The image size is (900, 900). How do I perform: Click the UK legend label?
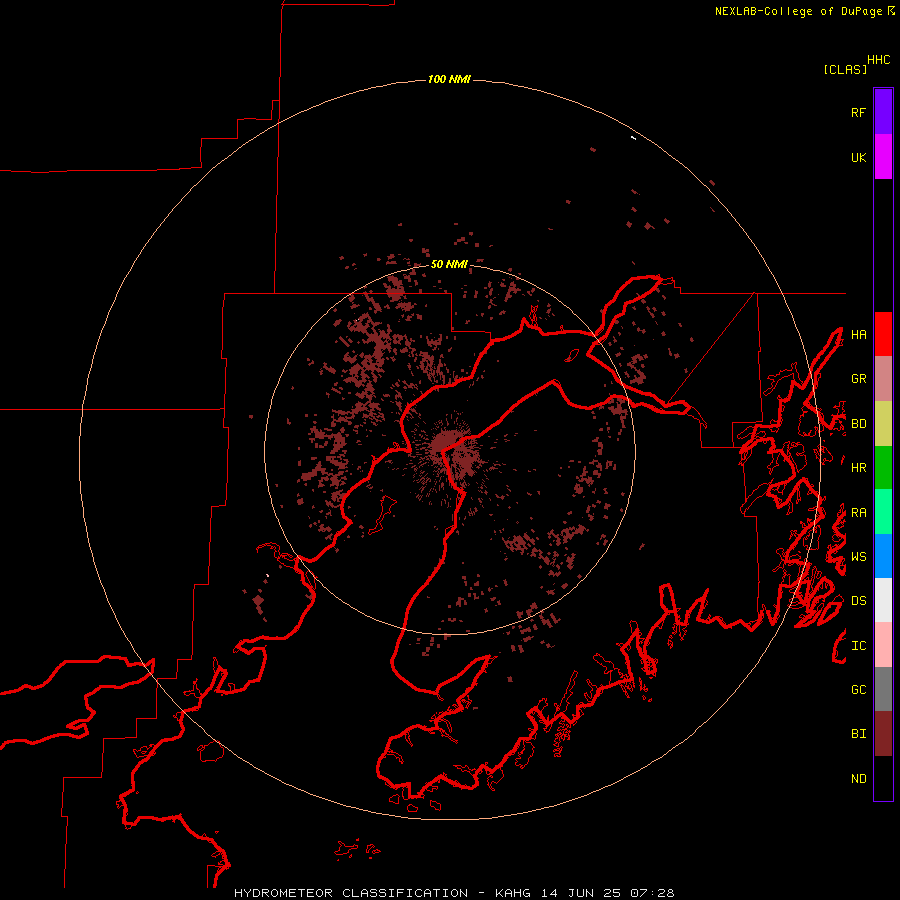858,157
